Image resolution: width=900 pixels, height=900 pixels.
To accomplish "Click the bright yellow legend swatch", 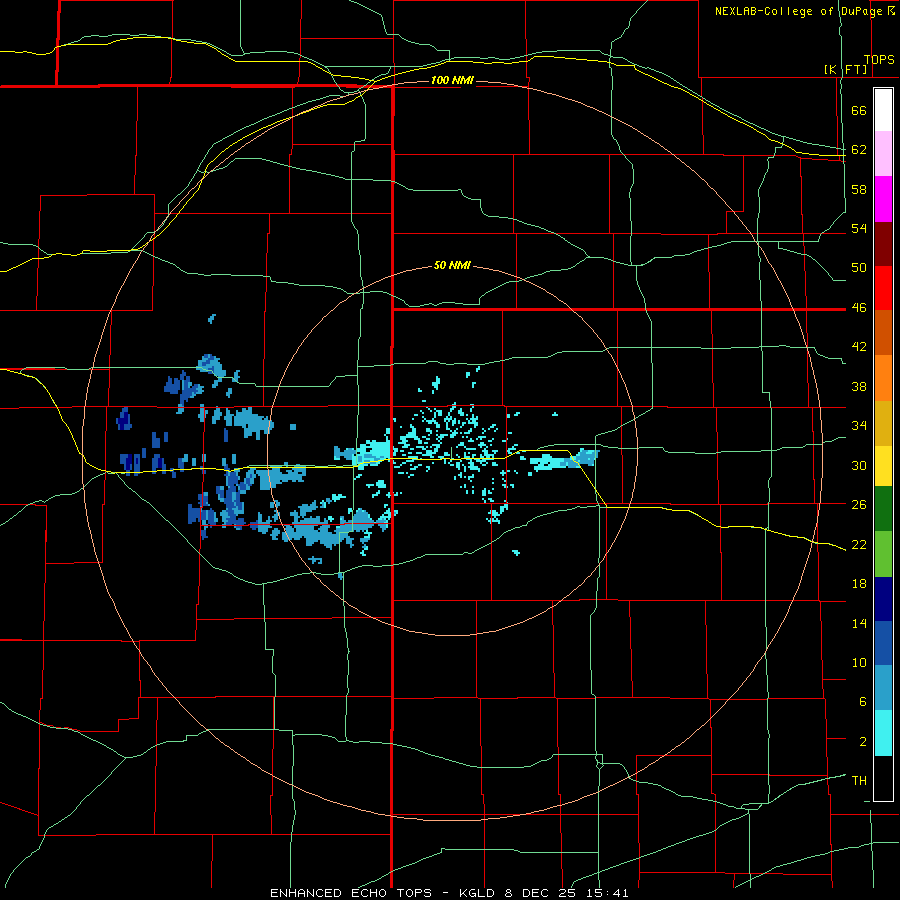I will tap(883, 465).
